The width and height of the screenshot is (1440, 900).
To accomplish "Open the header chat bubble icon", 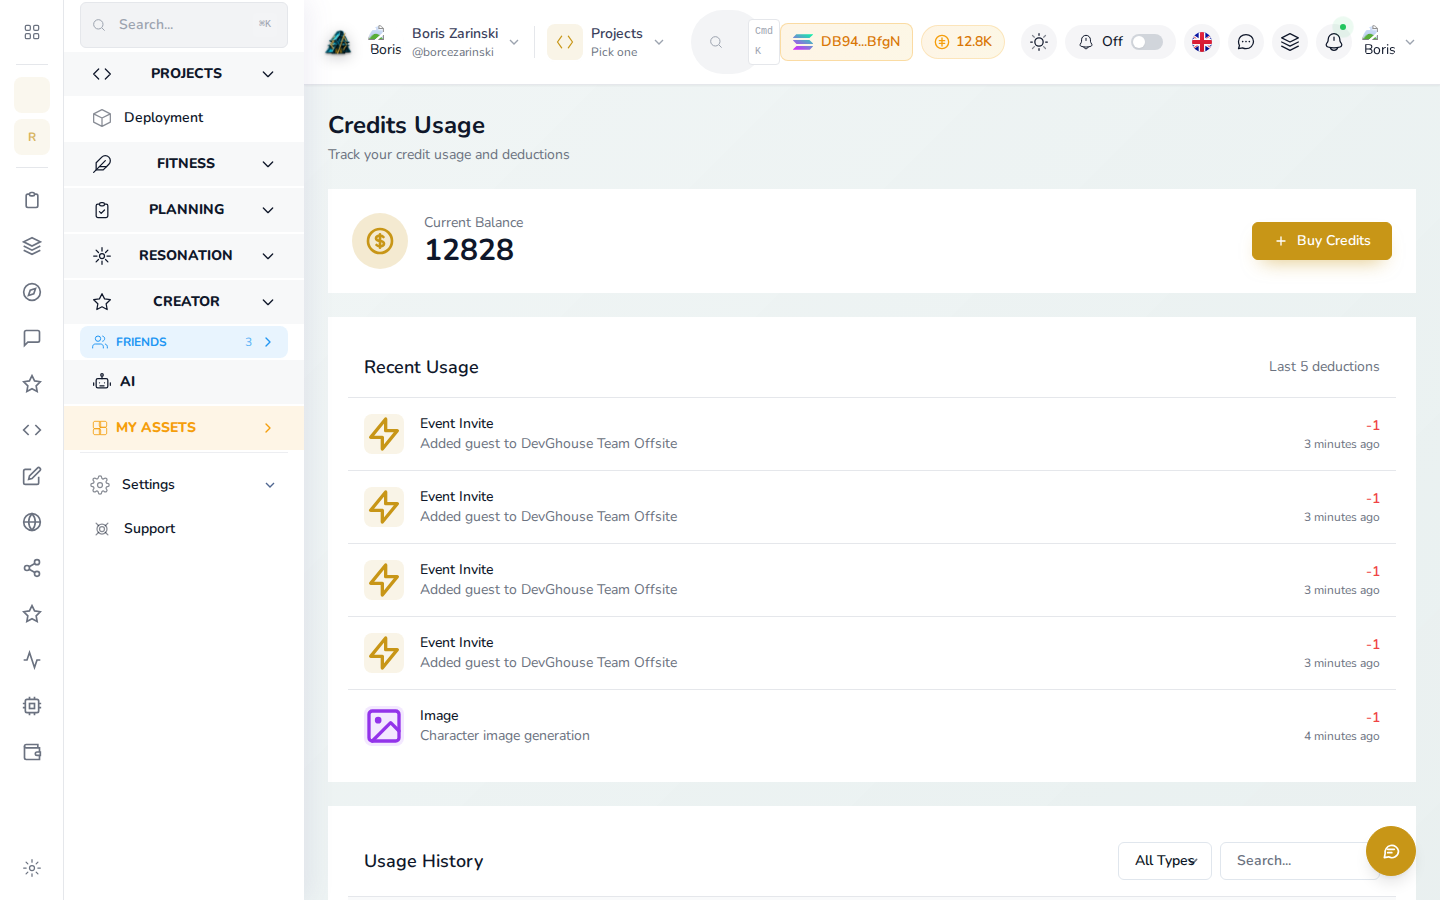I will point(1246,42).
